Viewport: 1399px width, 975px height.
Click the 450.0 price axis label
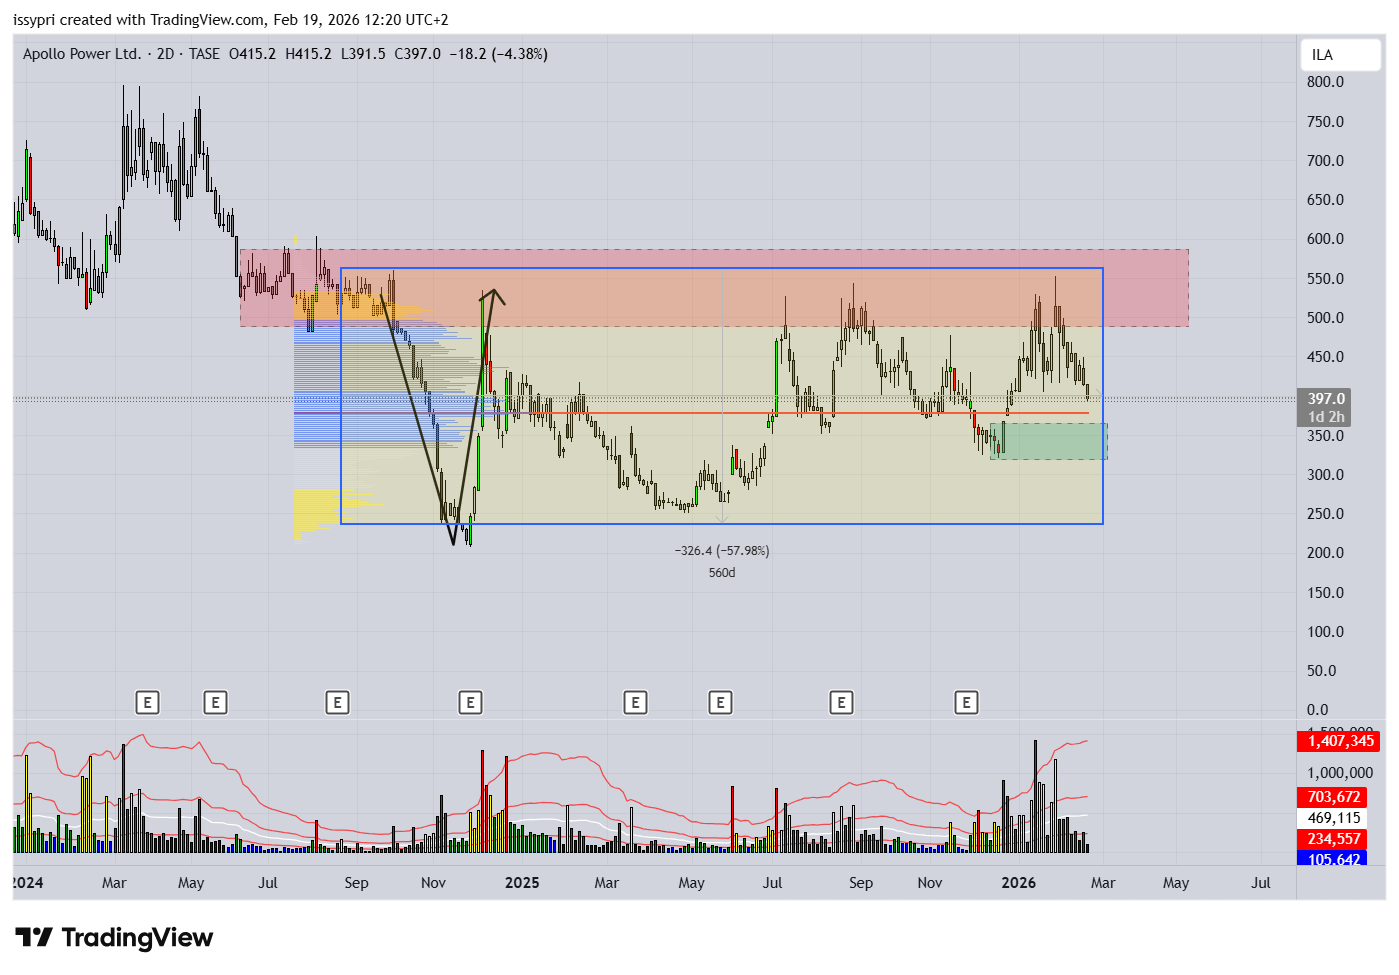click(x=1325, y=357)
